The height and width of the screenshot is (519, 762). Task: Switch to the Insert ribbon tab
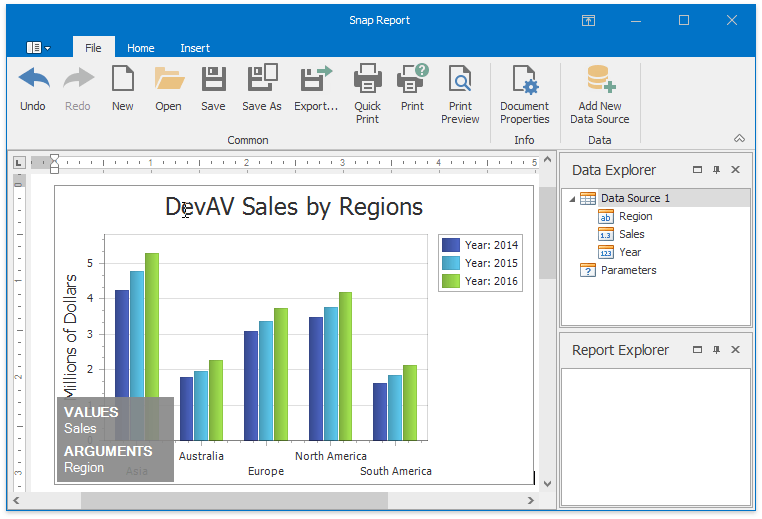tap(195, 48)
